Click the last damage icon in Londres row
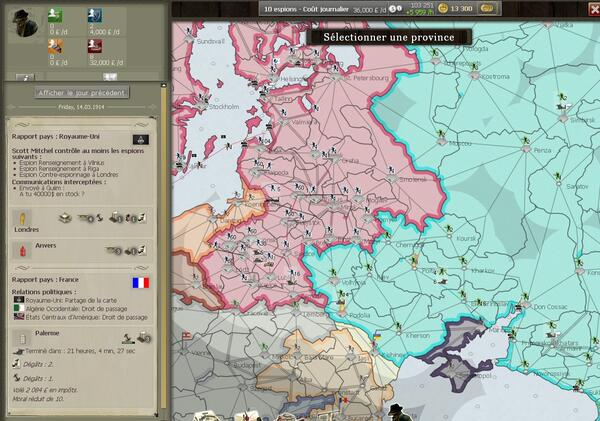600x421 pixels. point(142,218)
